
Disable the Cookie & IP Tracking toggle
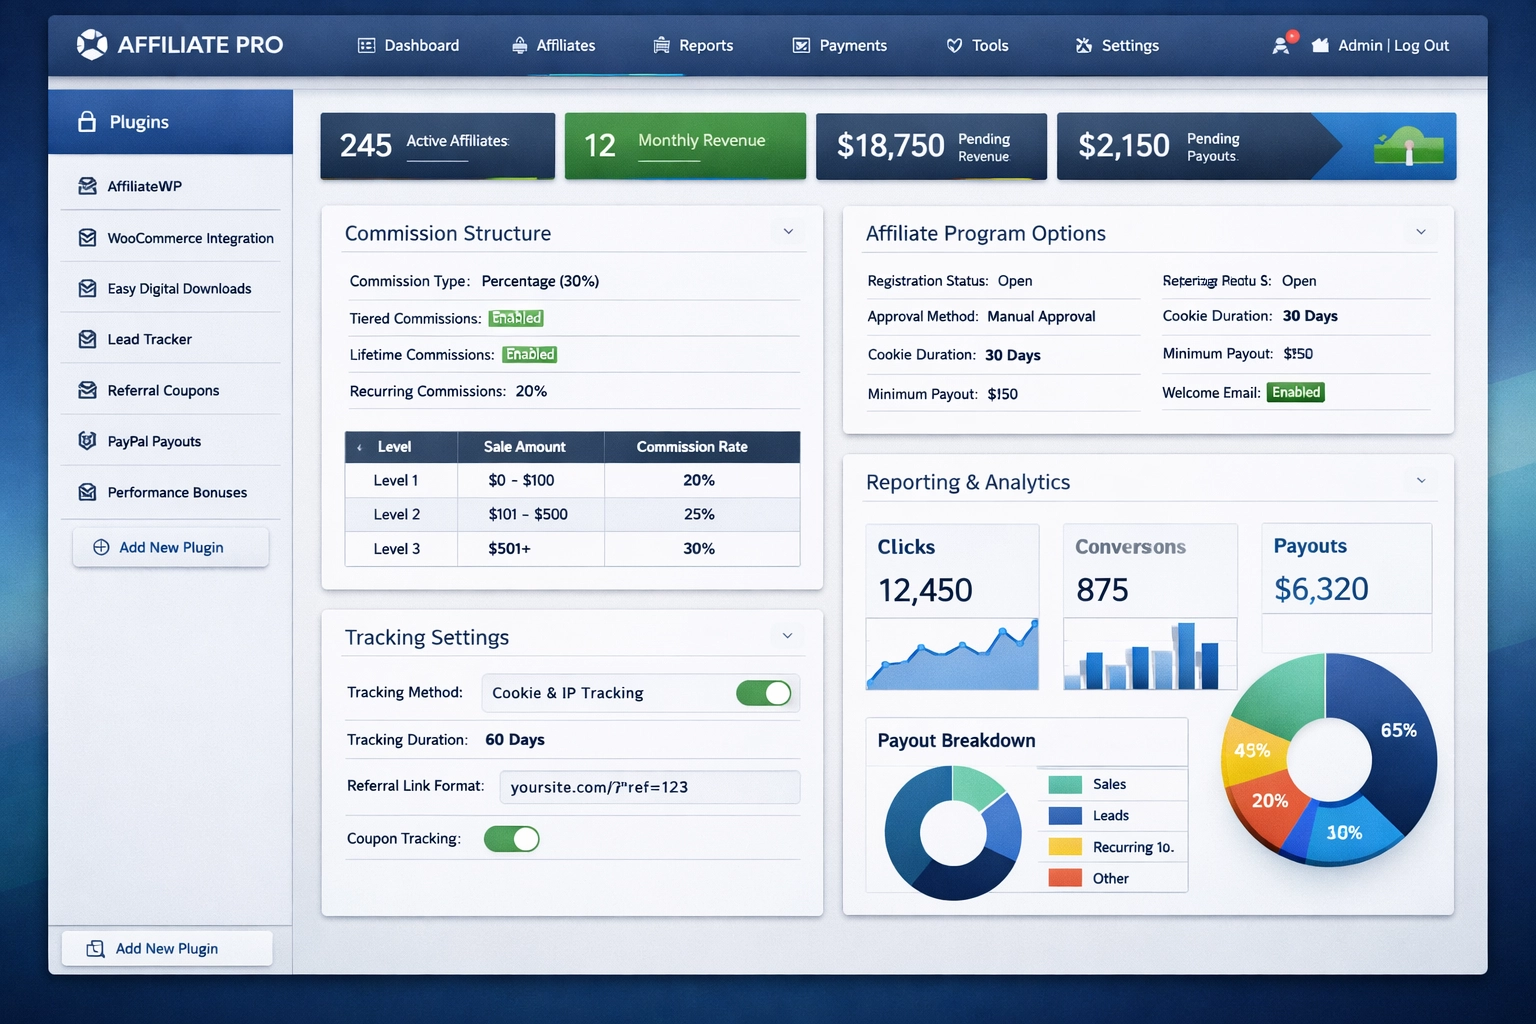click(764, 693)
